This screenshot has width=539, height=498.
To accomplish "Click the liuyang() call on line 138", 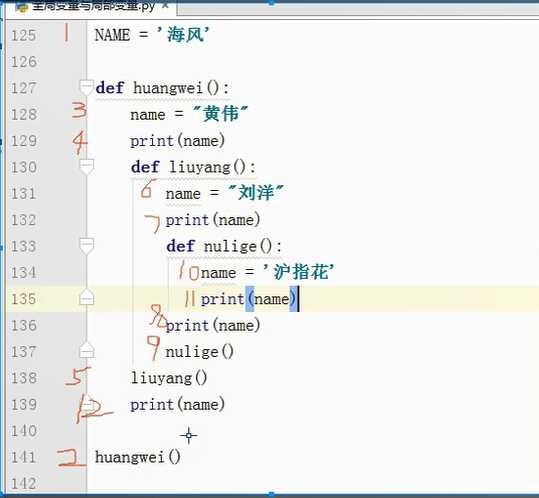I will [169, 378].
